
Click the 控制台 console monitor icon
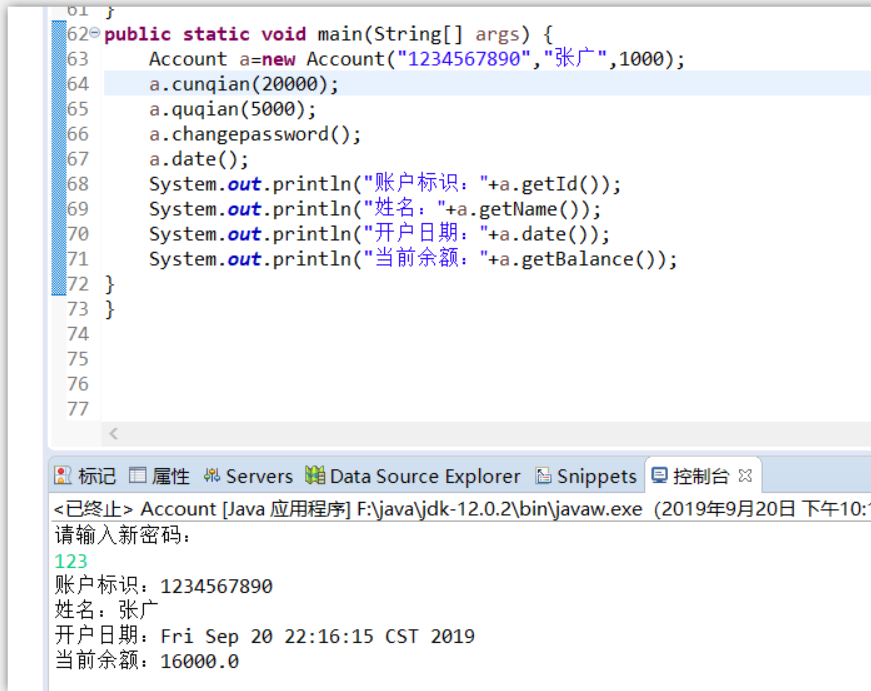click(x=659, y=476)
